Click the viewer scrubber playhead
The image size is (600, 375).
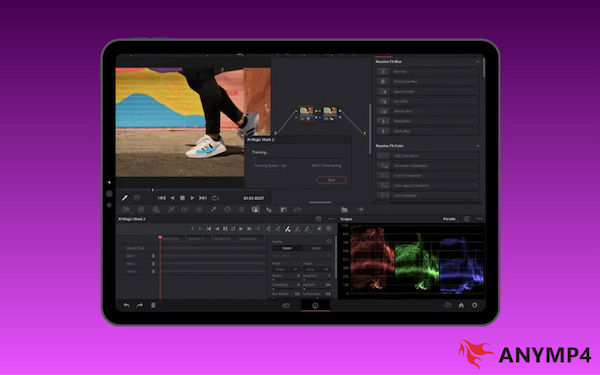(x=153, y=190)
